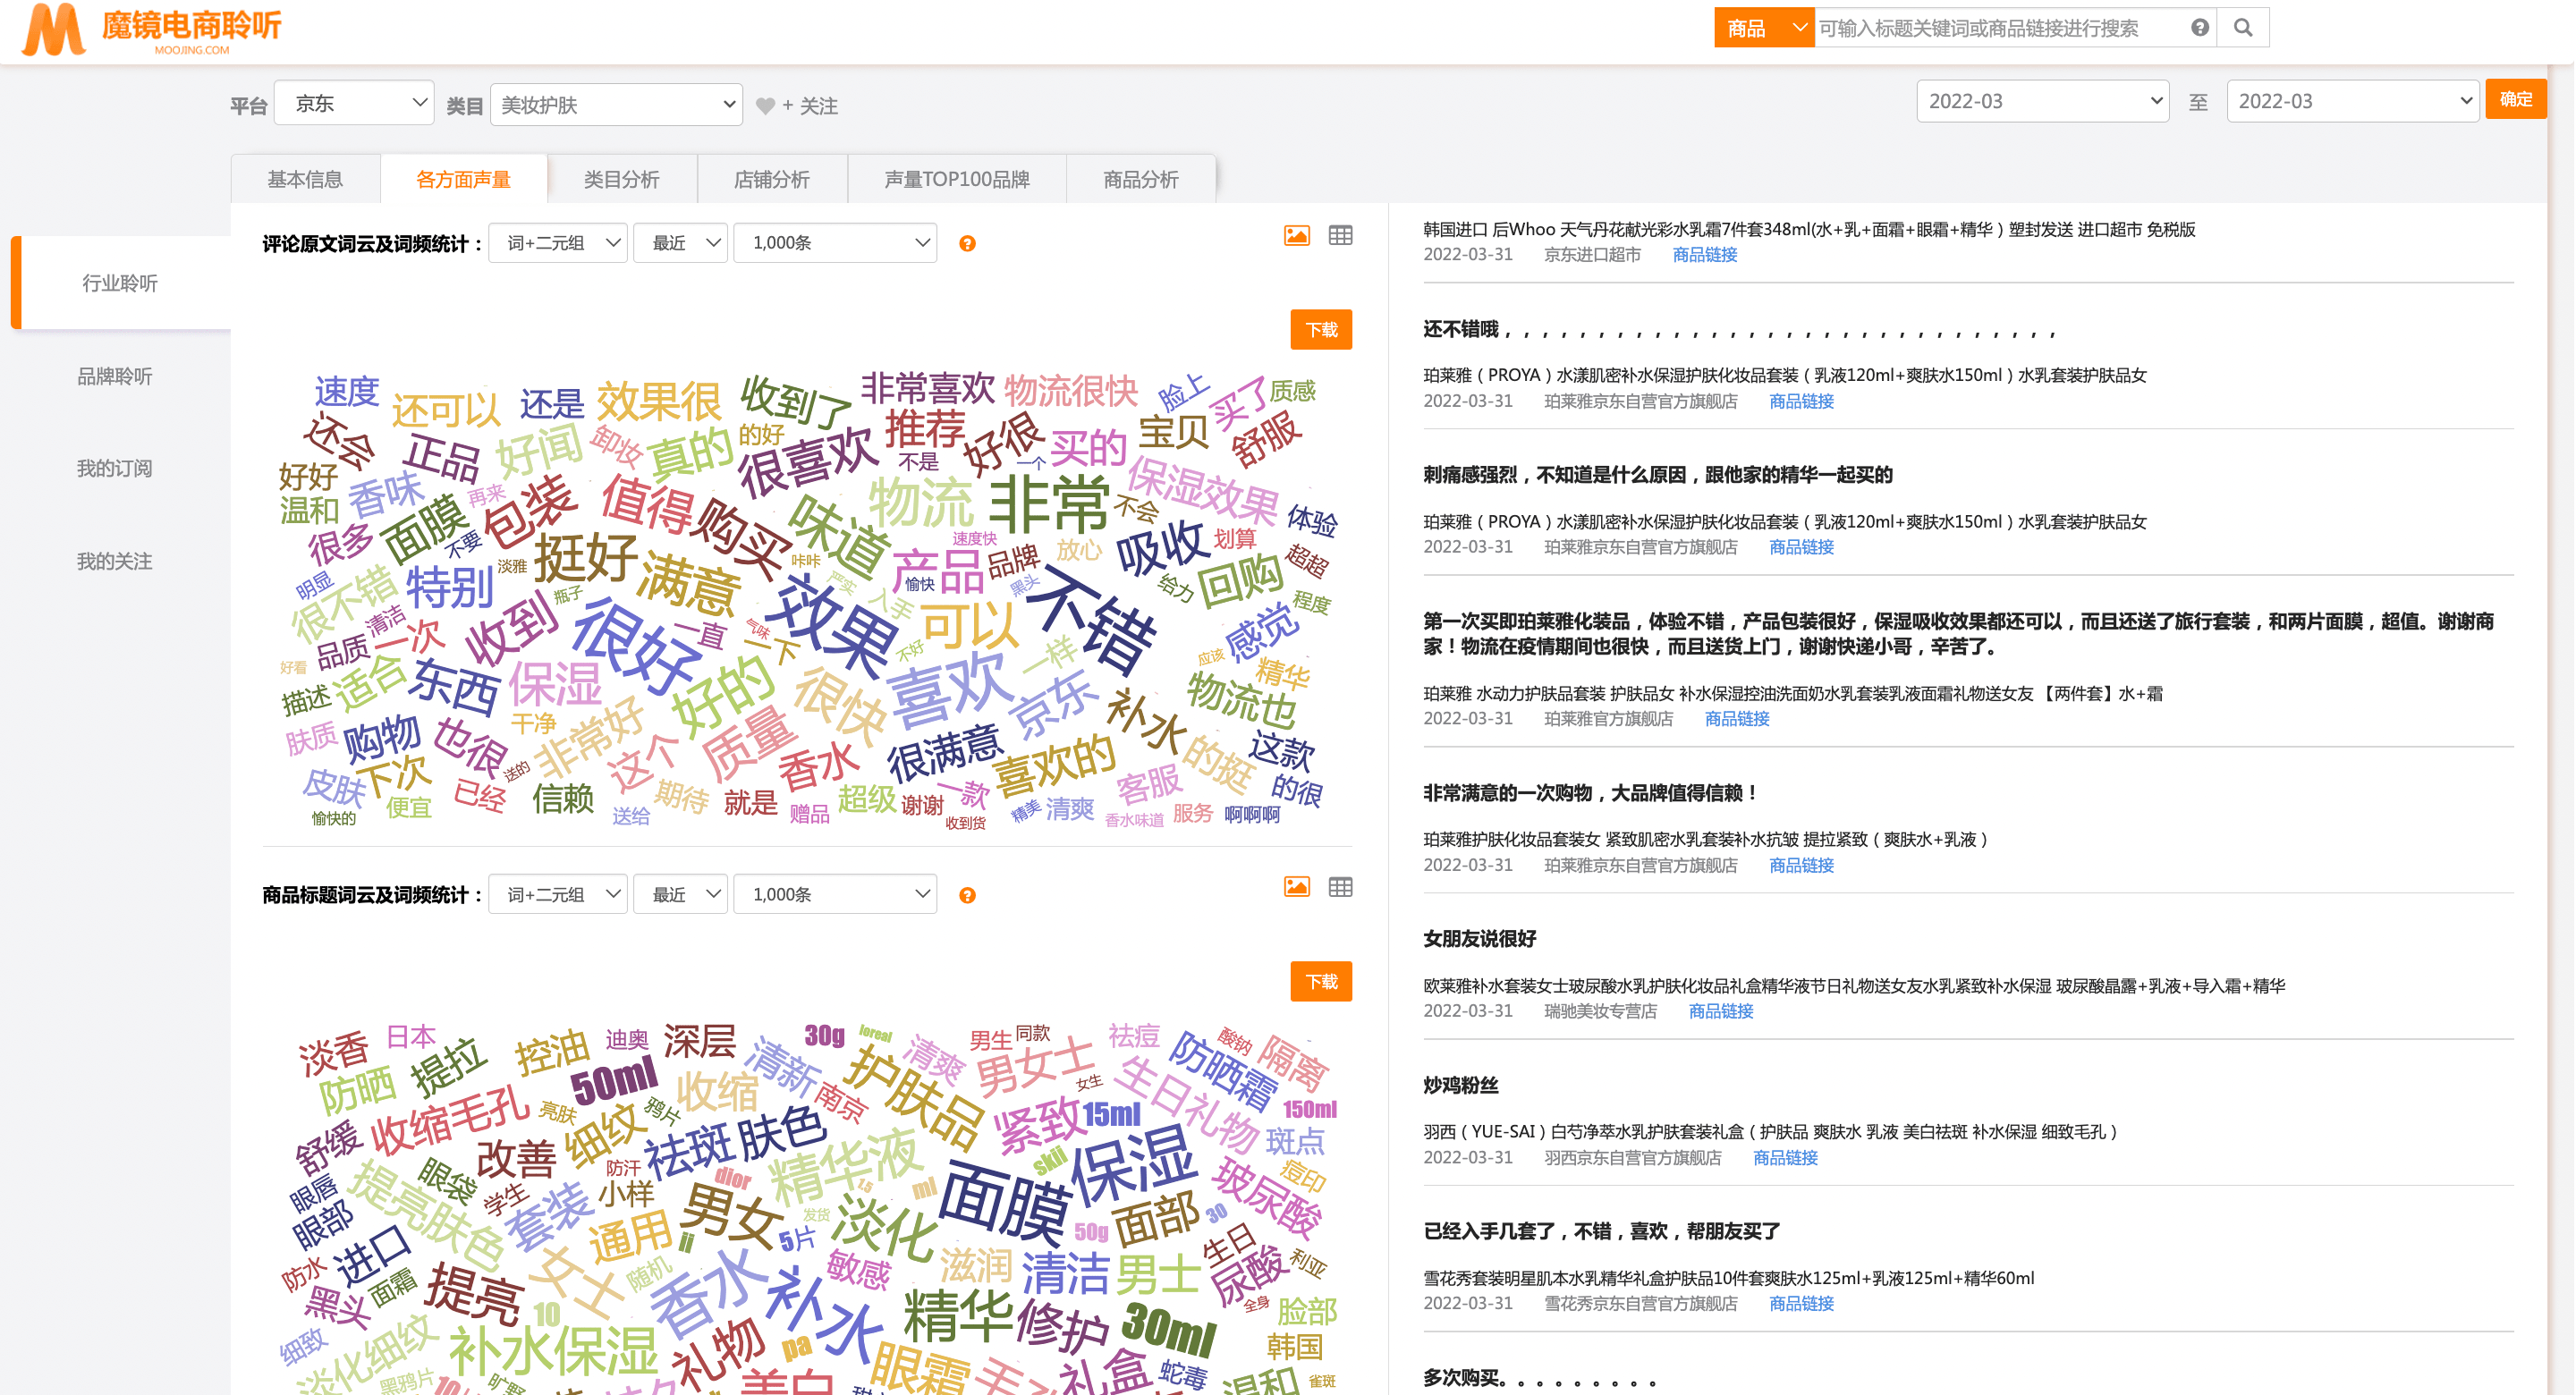Click the help icon beside title word cloud

[x=967, y=896]
